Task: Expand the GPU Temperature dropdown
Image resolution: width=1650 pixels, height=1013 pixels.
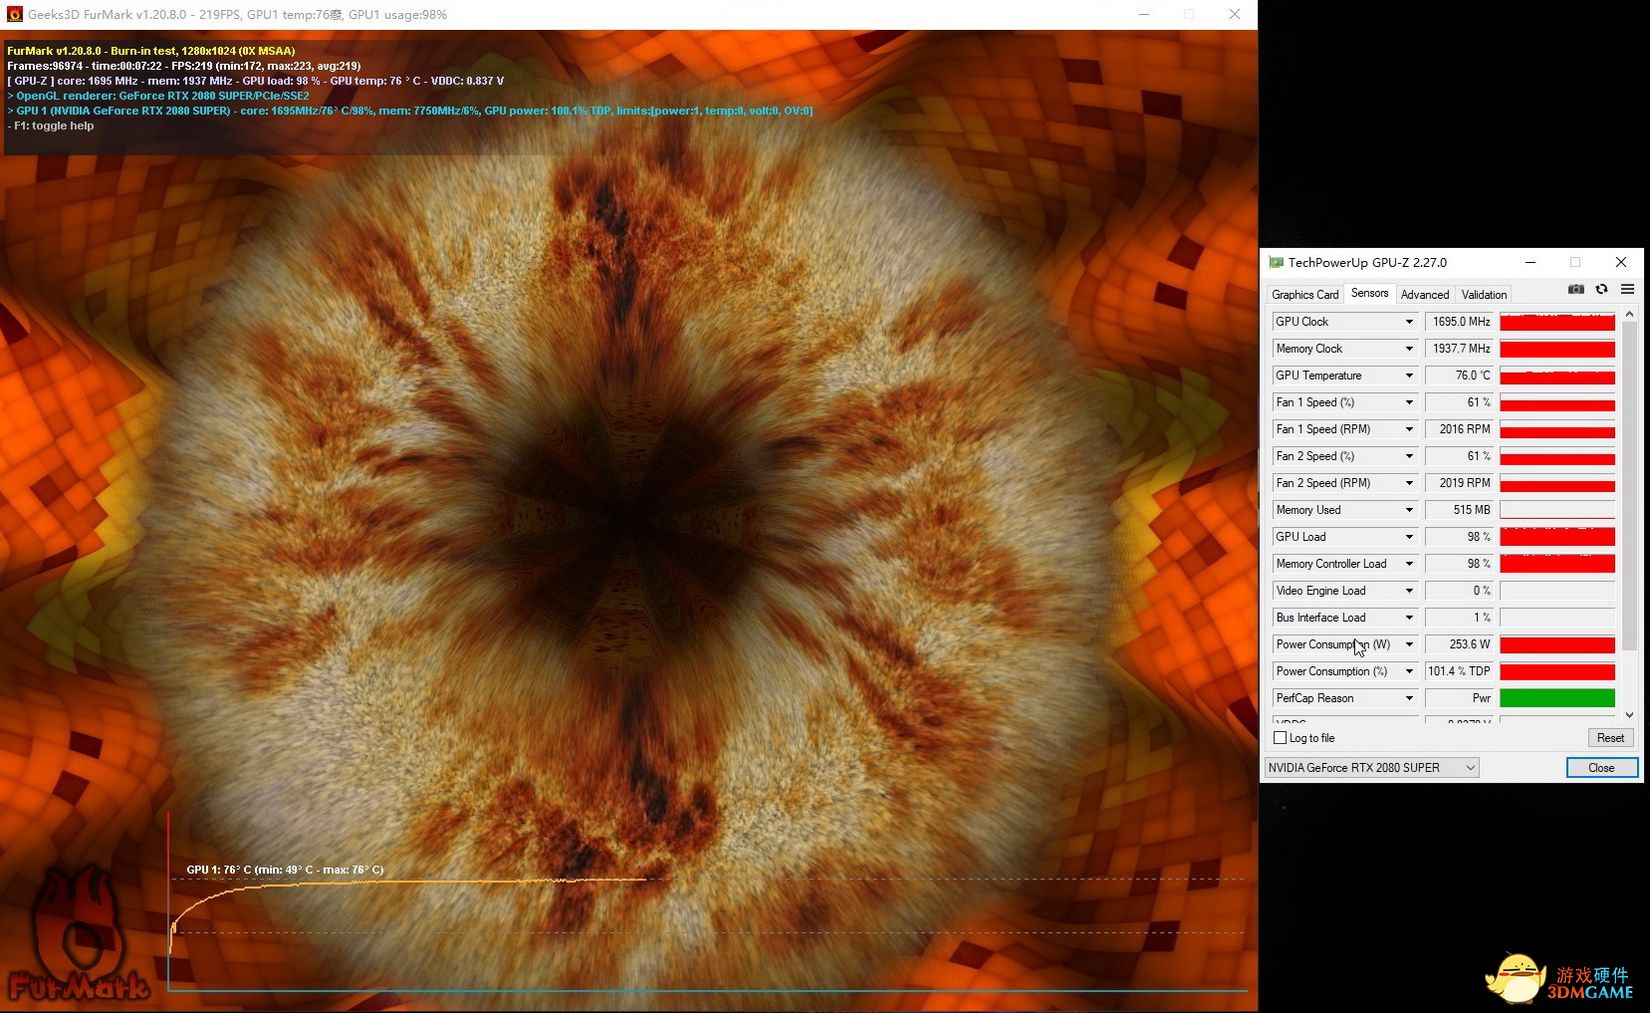Action: 1409,376
